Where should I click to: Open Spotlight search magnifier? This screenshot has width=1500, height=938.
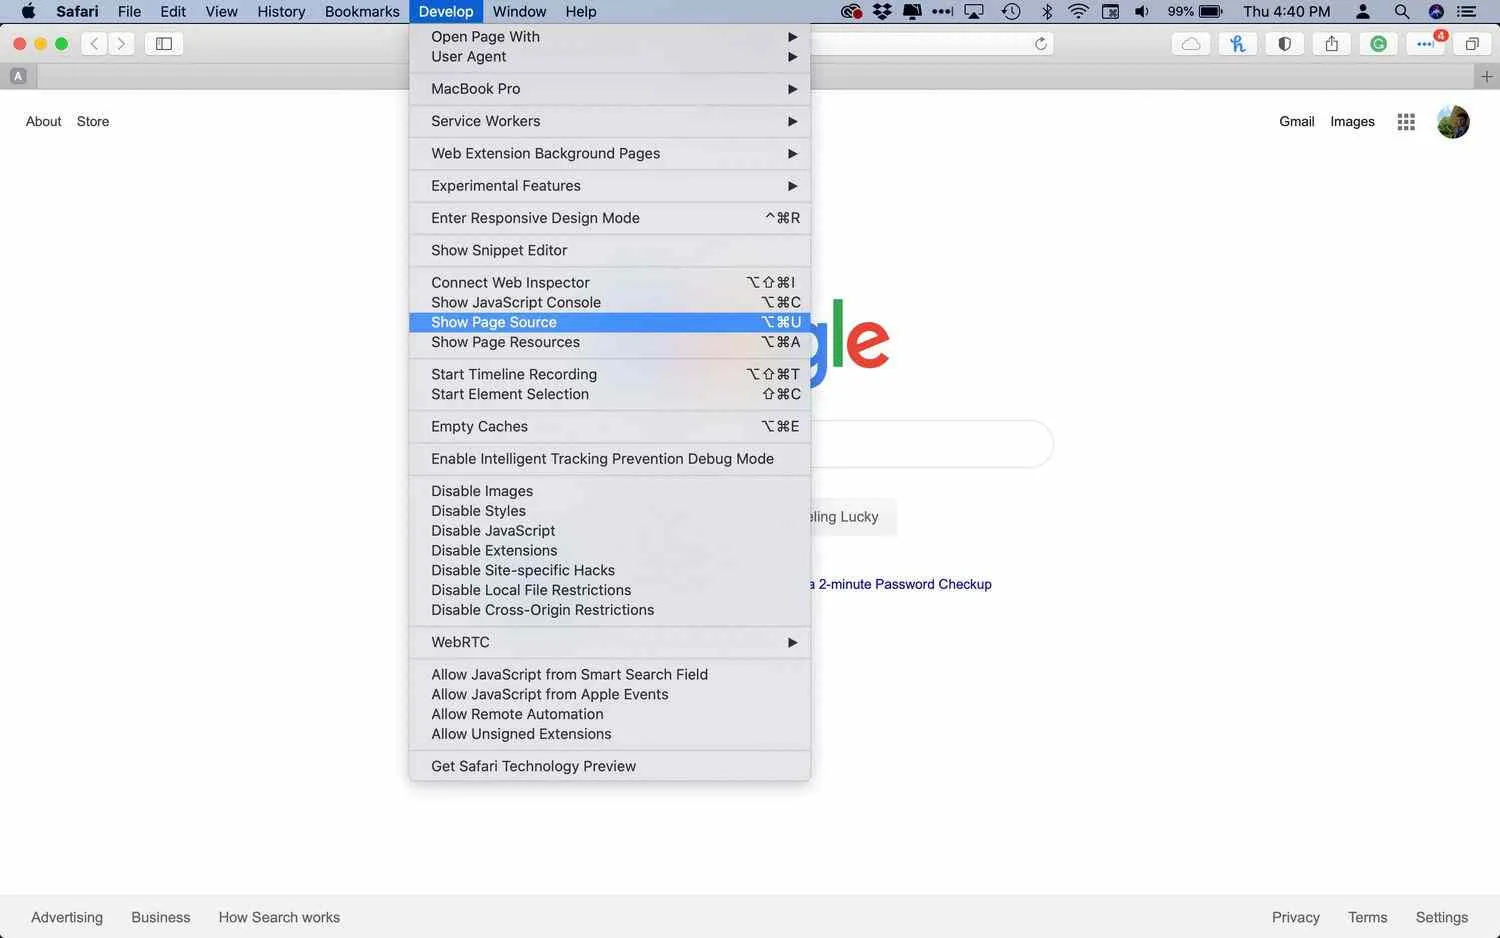pos(1402,12)
